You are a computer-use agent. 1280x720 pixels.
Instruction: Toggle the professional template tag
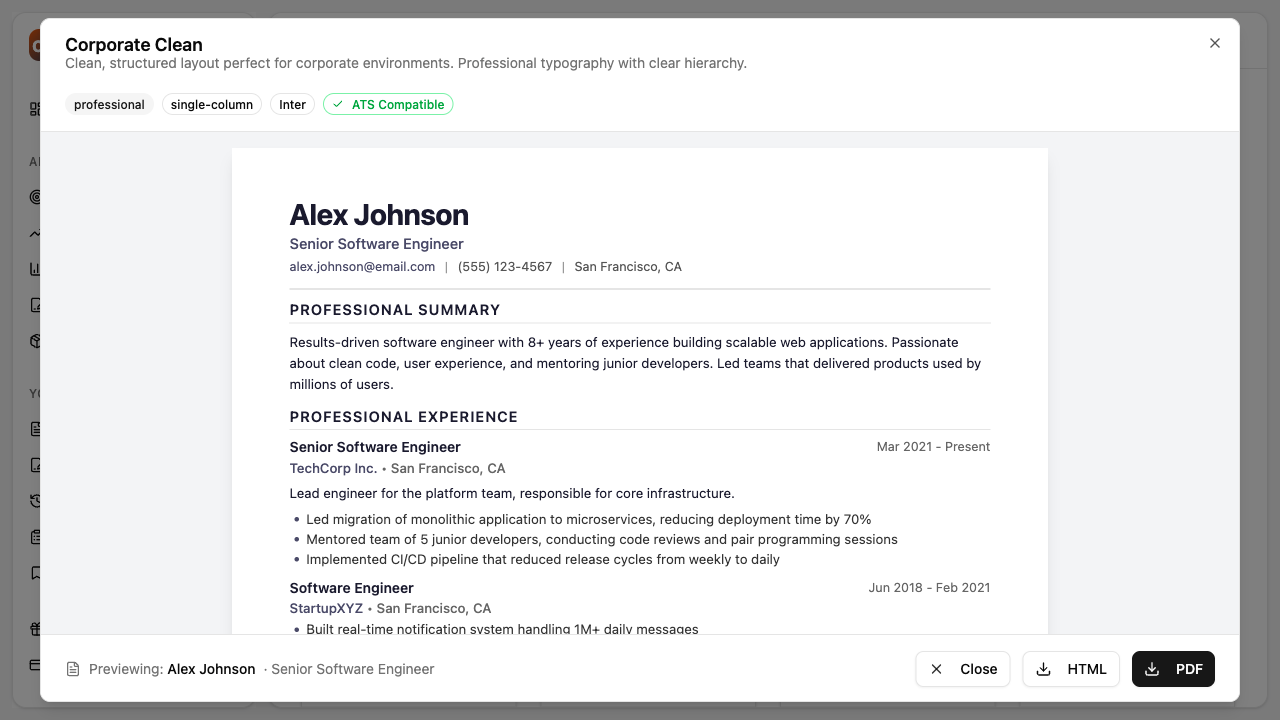[x=109, y=104]
